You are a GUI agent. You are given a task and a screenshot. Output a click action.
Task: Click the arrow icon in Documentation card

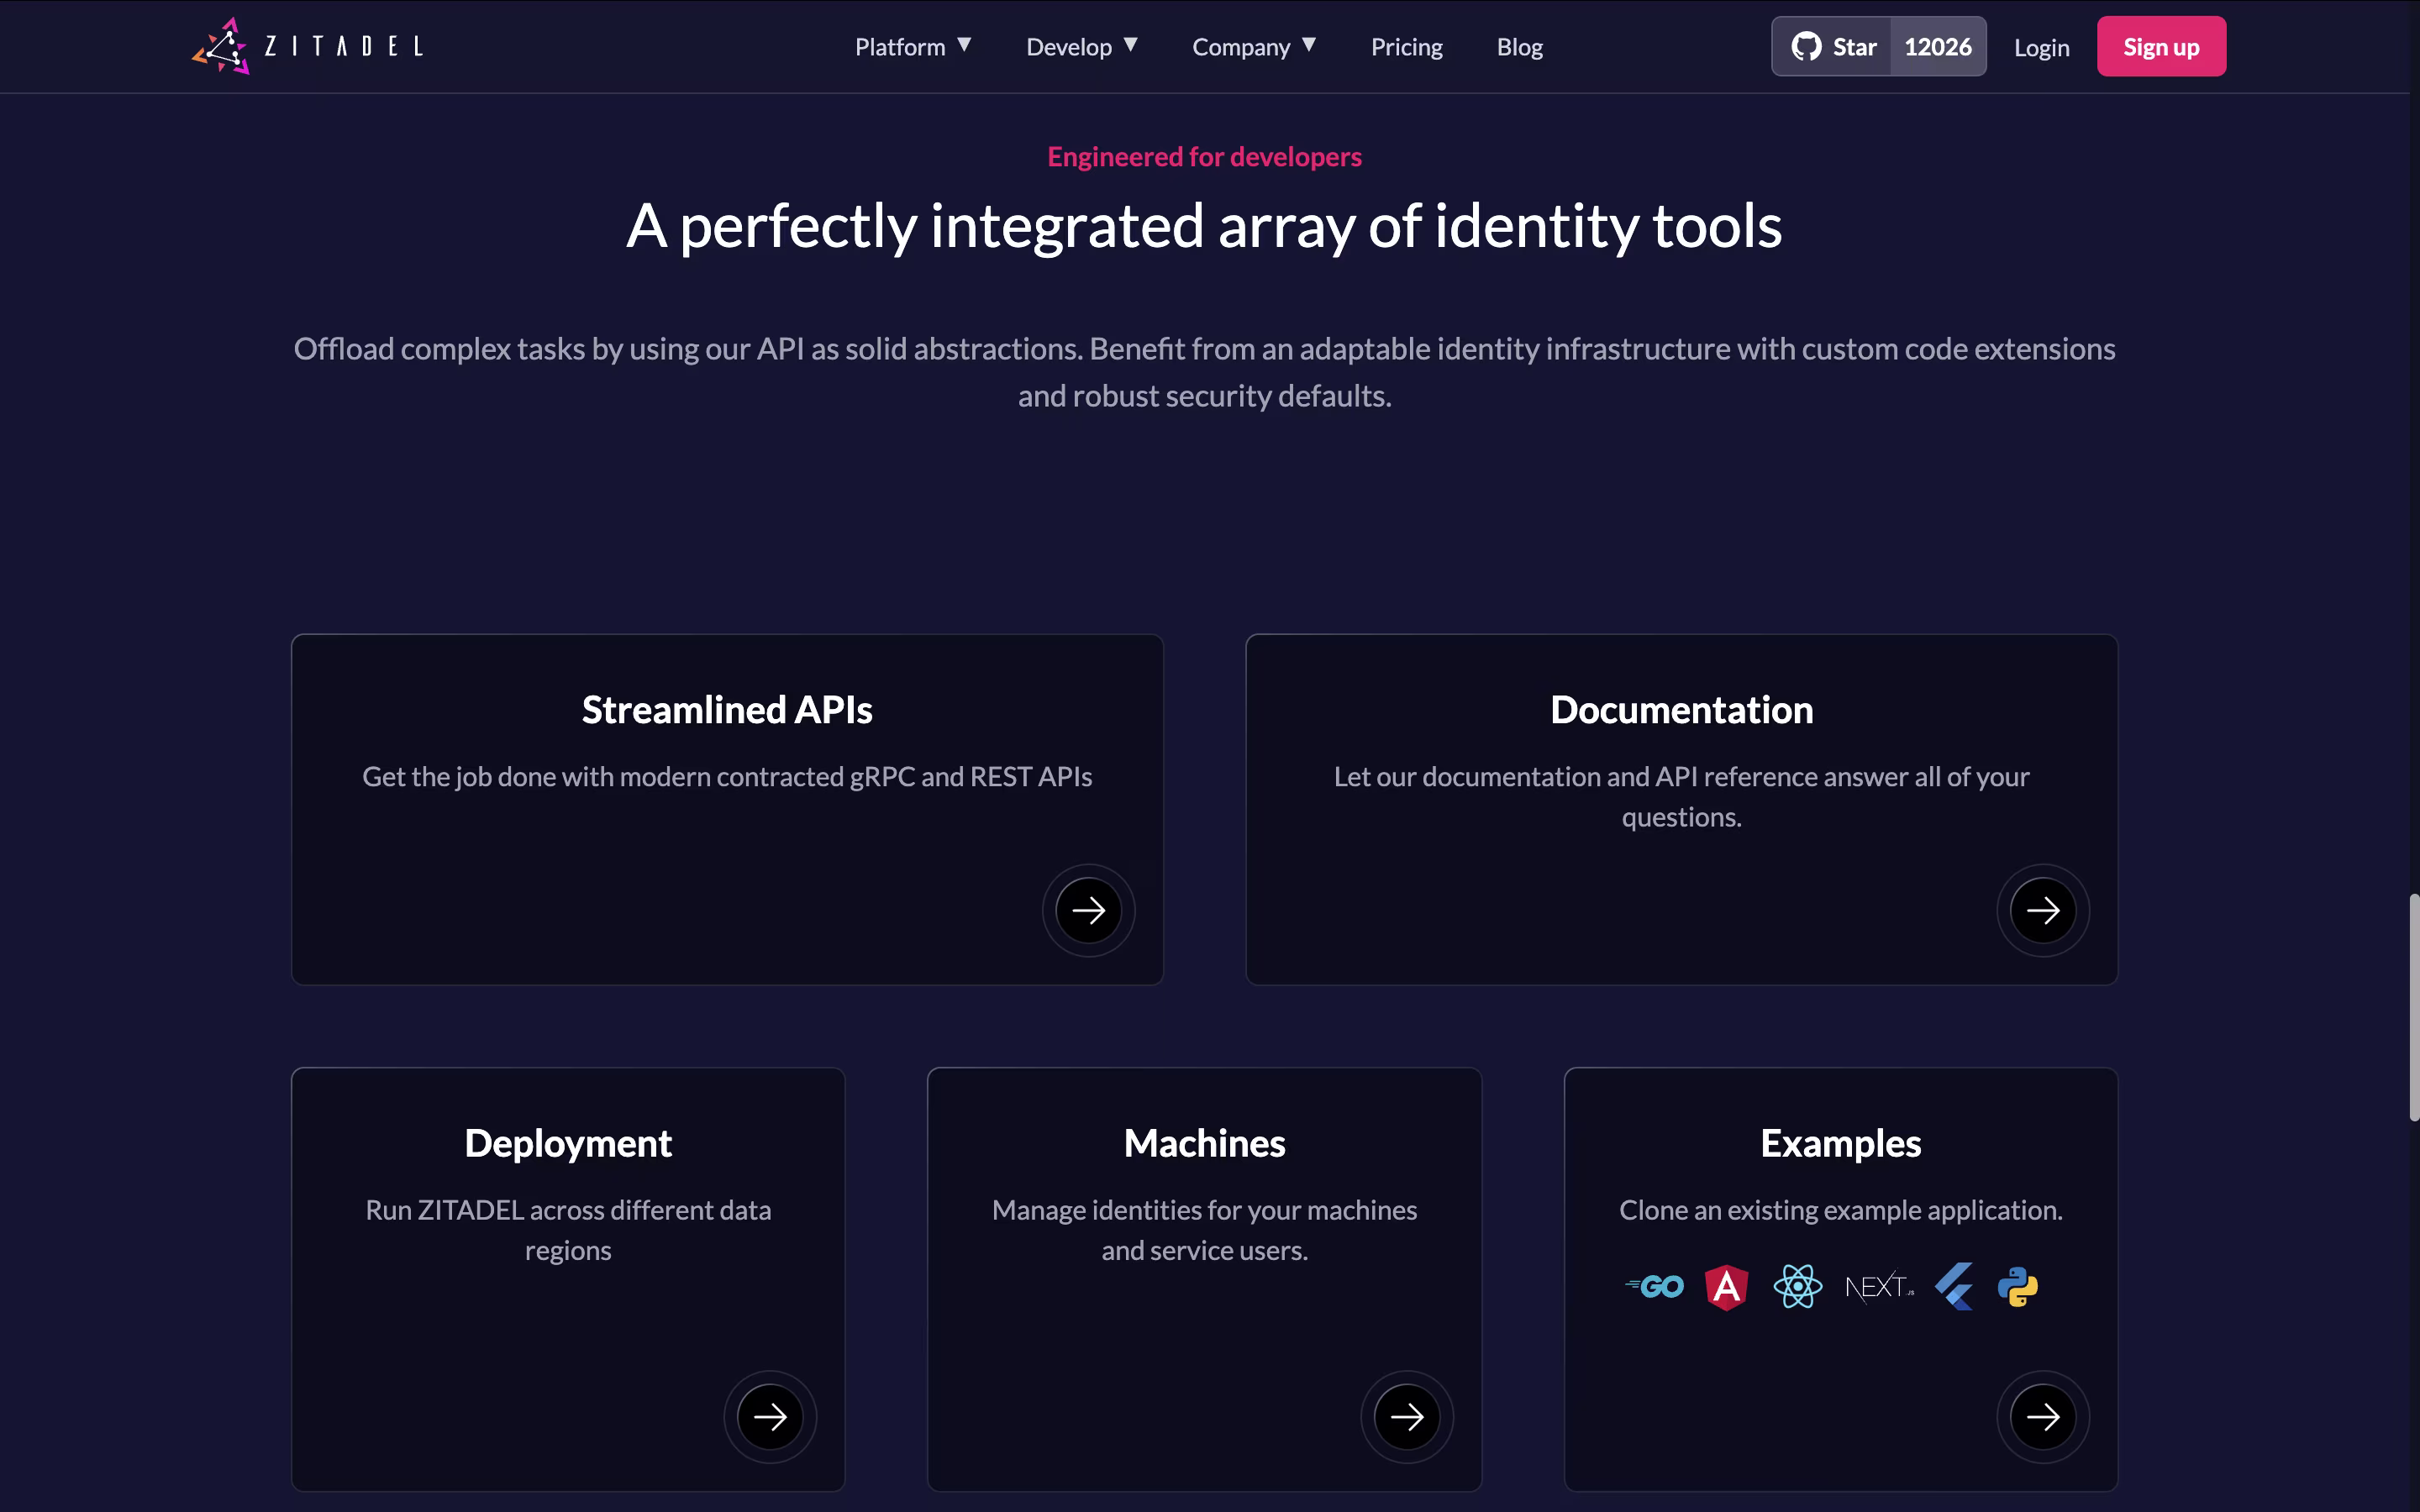[x=2042, y=910]
